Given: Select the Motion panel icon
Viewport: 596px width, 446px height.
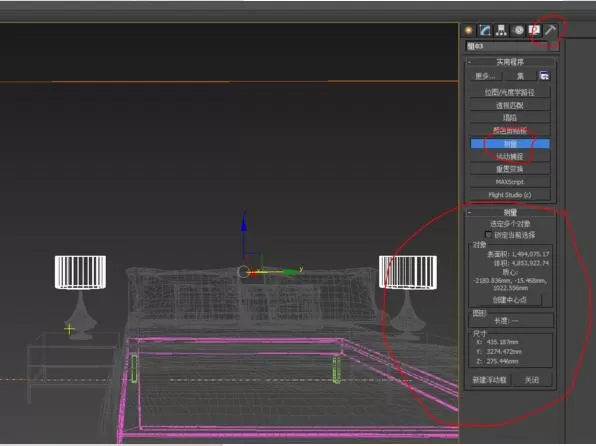Looking at the screenshot, I should (518, 30).
